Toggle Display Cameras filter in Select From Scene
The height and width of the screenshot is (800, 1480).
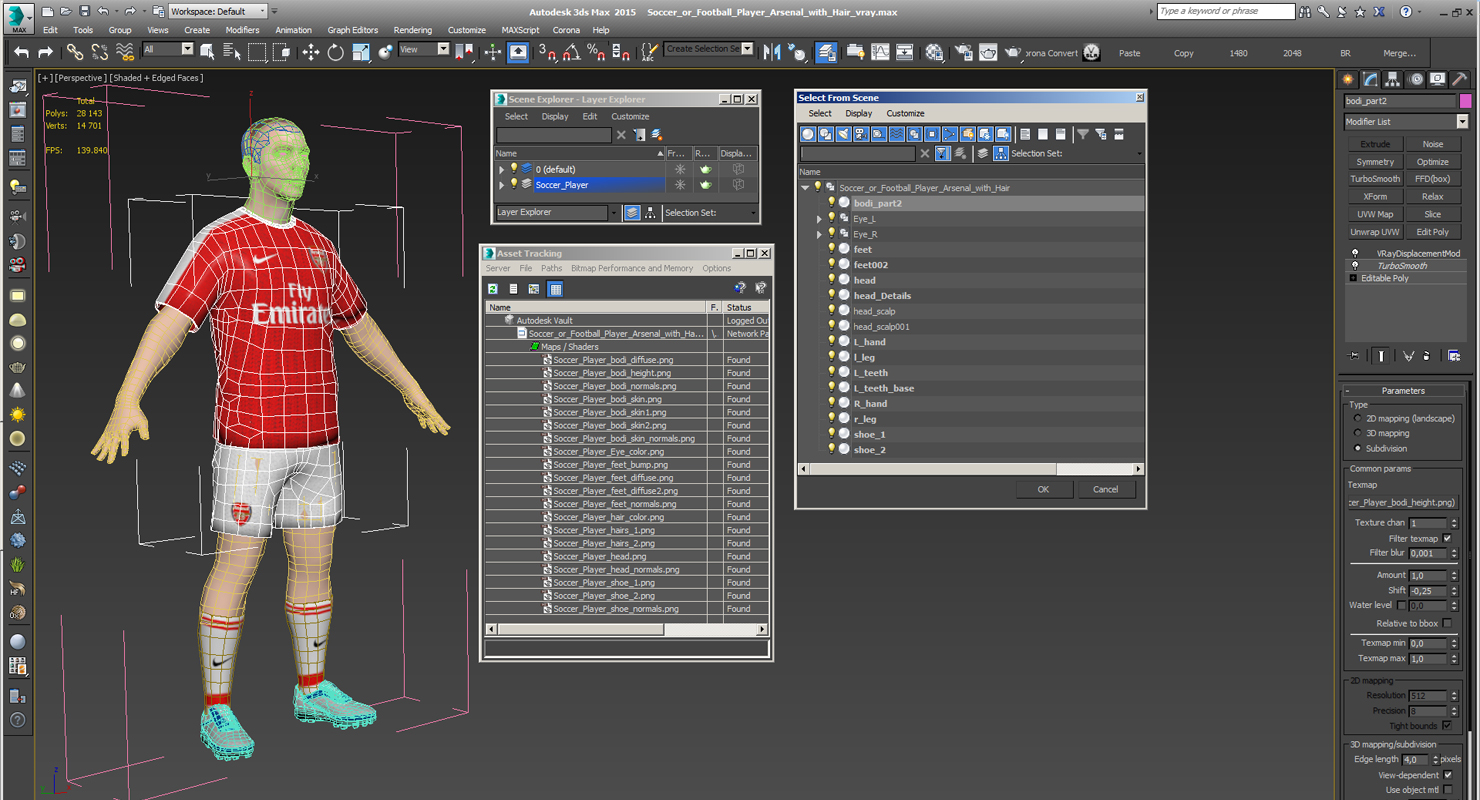coord(861,134)
